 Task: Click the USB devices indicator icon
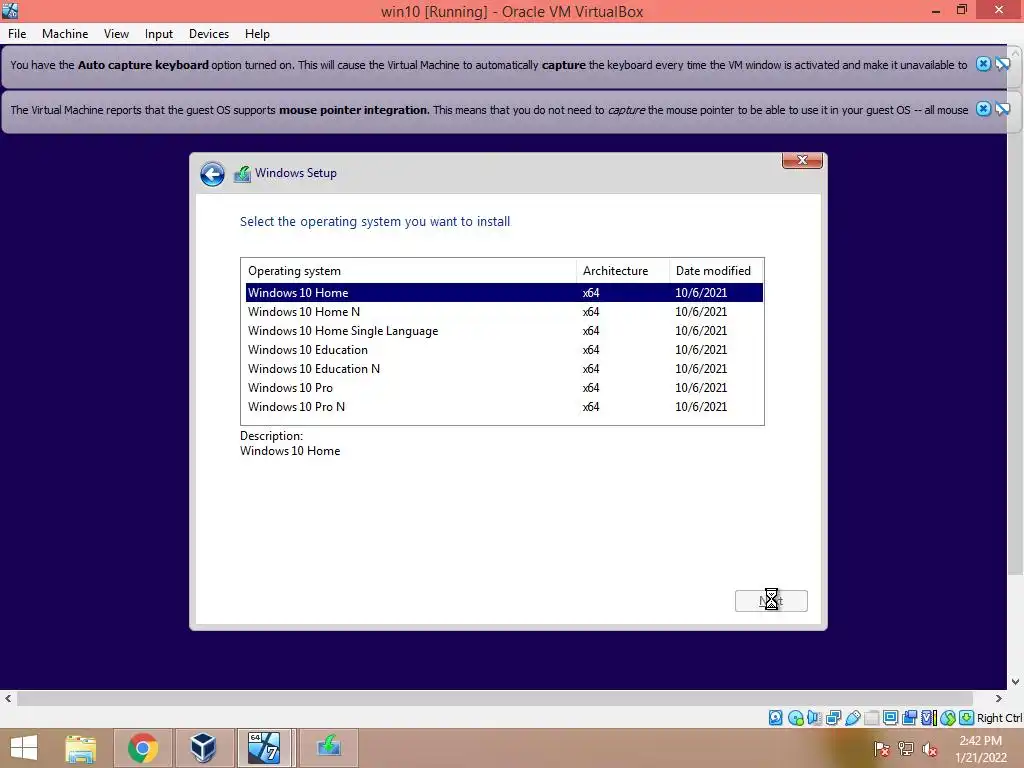(x=852, y=718)
